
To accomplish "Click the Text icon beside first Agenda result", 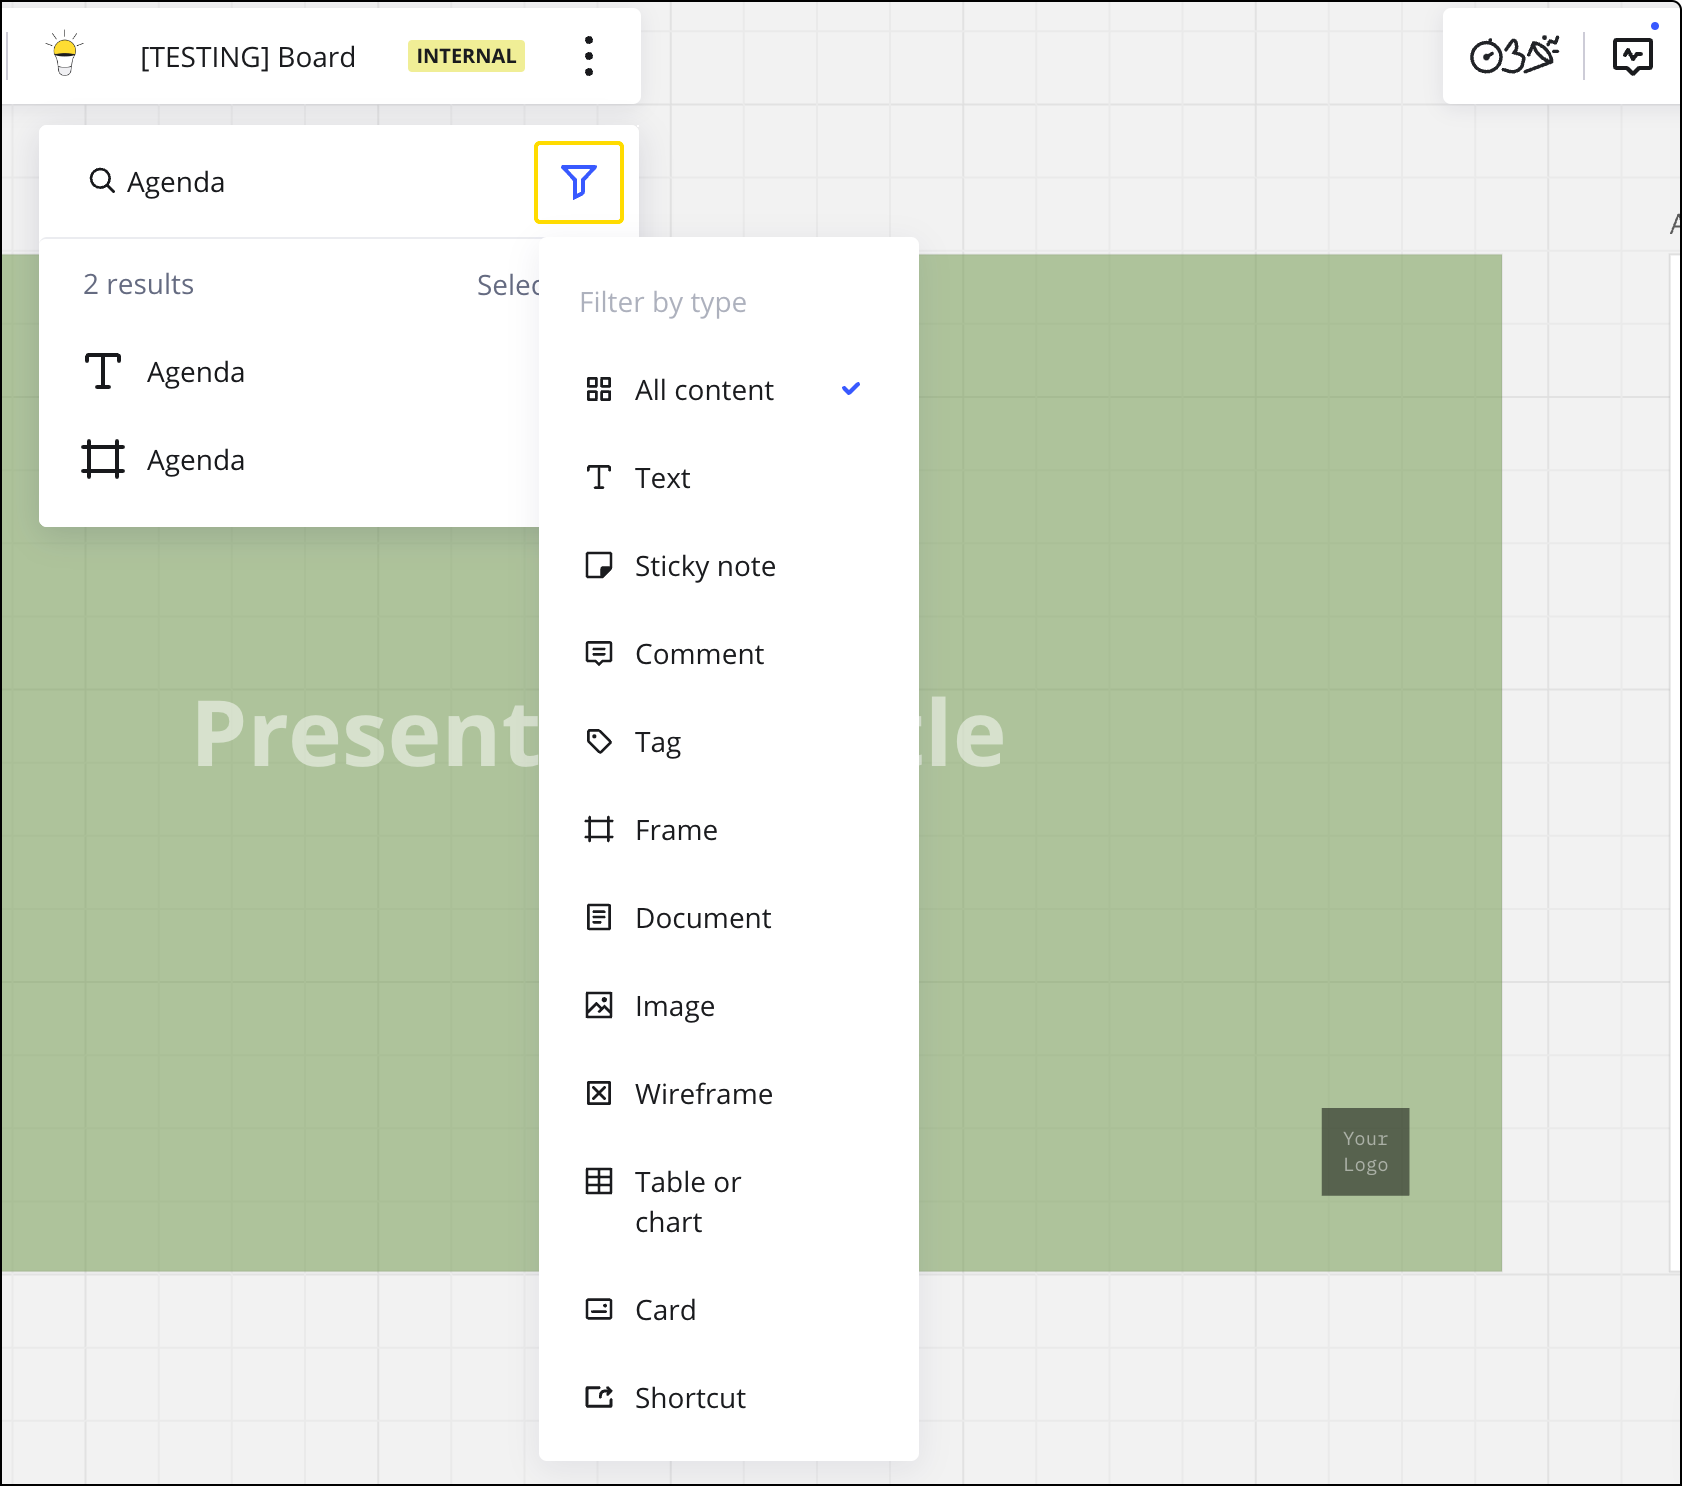I will pos(103,371).
